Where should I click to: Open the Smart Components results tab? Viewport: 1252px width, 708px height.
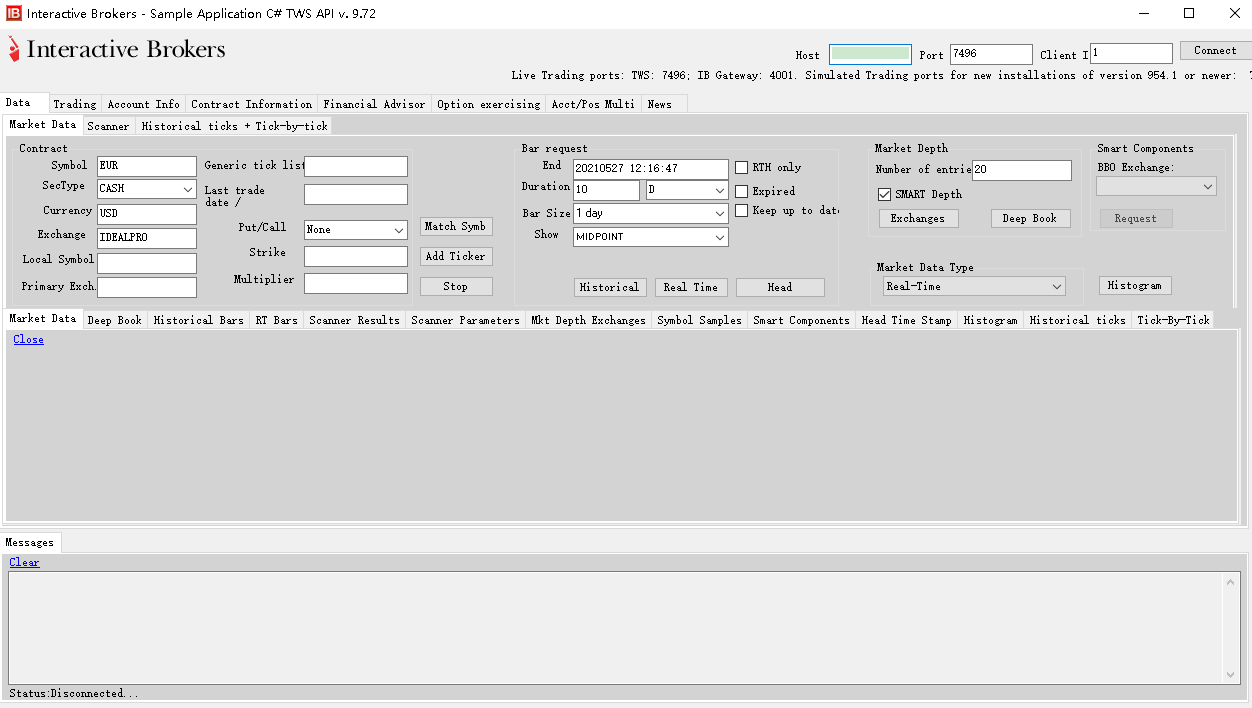[801, 320]
